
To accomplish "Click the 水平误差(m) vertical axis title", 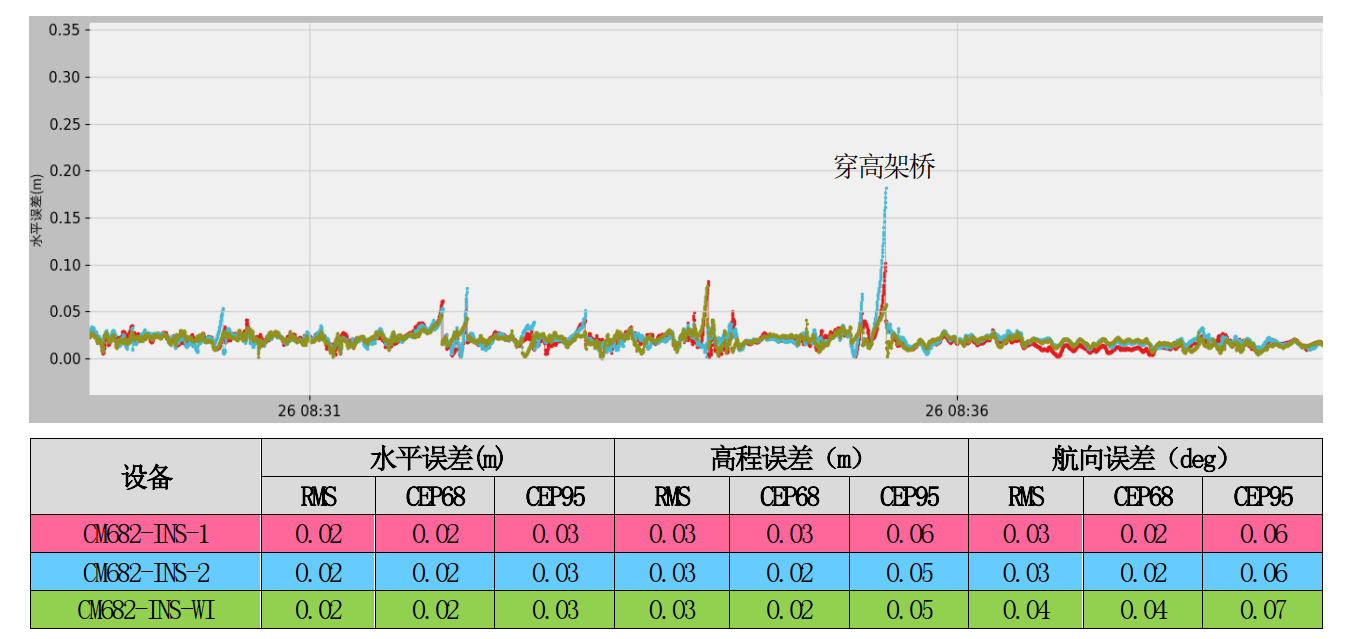I will [x=37, y=210].
